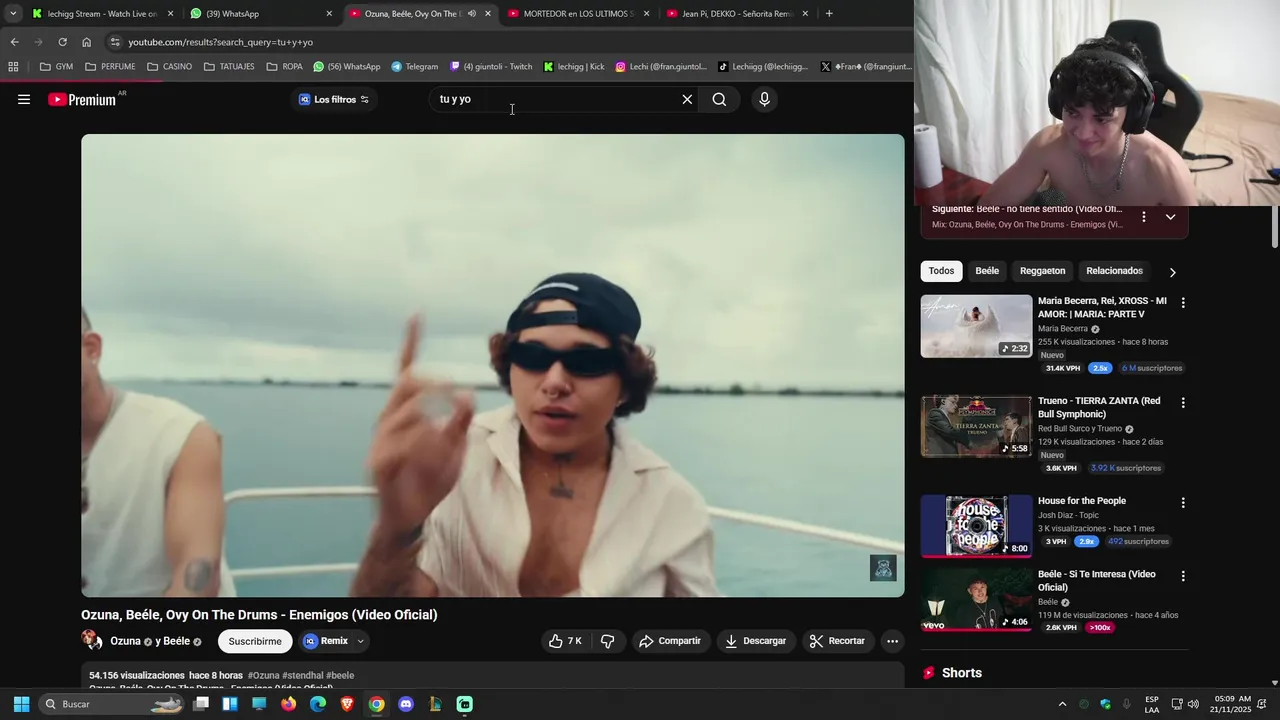Select the Reggaeton filter chip
The height and width of the screenshot is (720, 1280).
1042,271
